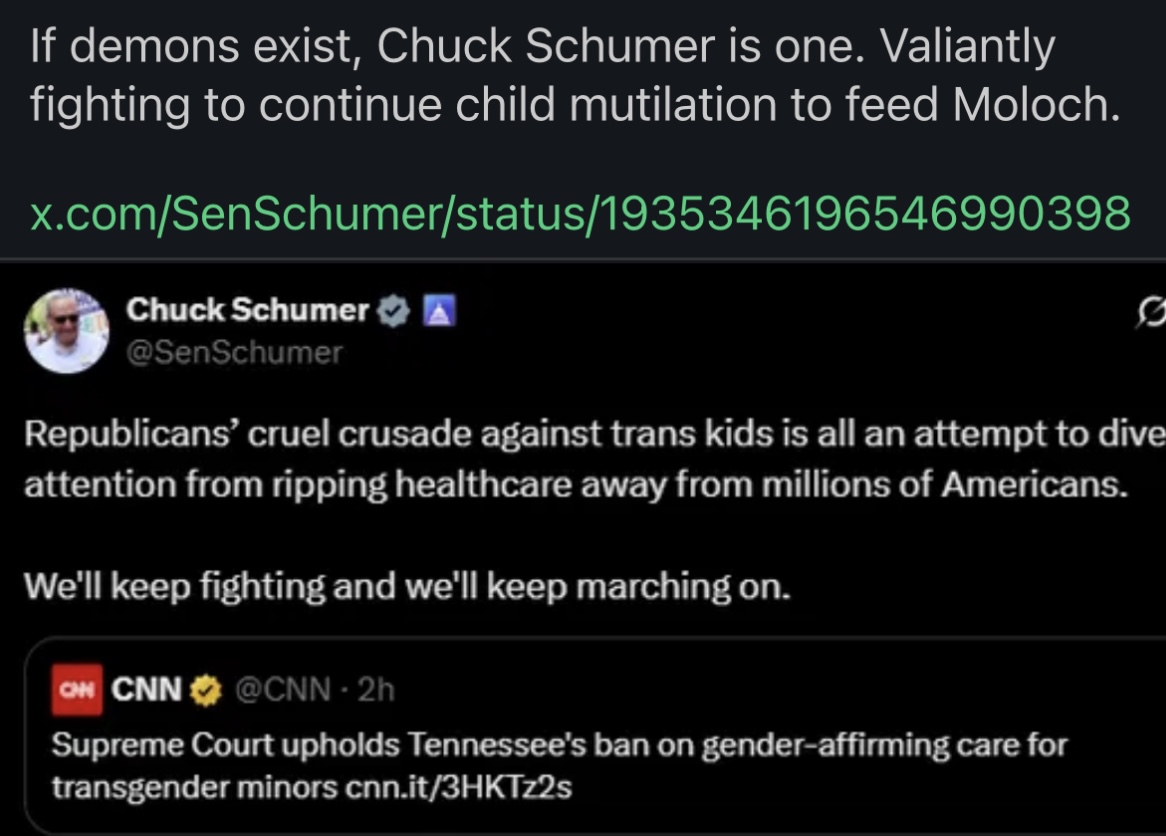The width and height of the screenshot is (1166, 836).
Task: Click the profile picture beside @SenSchumer
Action: point(66,331)
